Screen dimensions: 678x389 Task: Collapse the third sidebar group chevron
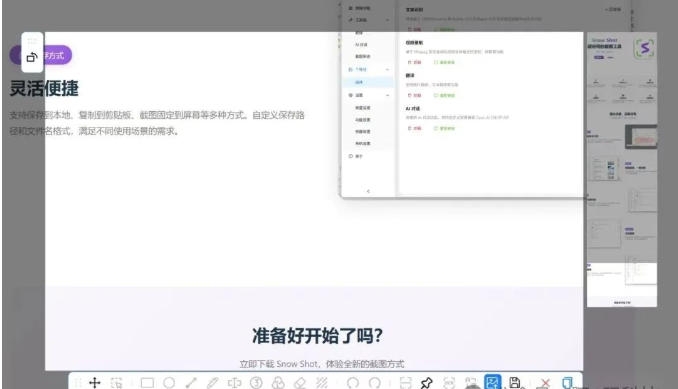(387, 95)
